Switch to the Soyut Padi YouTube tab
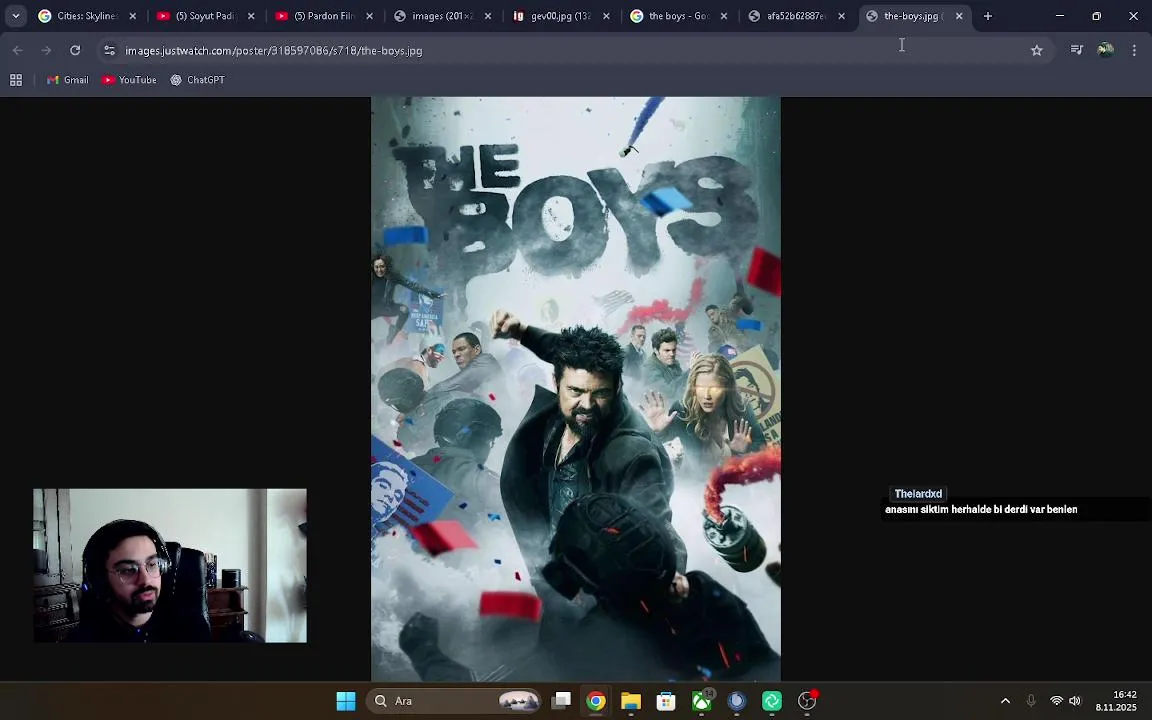1152x720 pixels. click(x=205, y=15)
